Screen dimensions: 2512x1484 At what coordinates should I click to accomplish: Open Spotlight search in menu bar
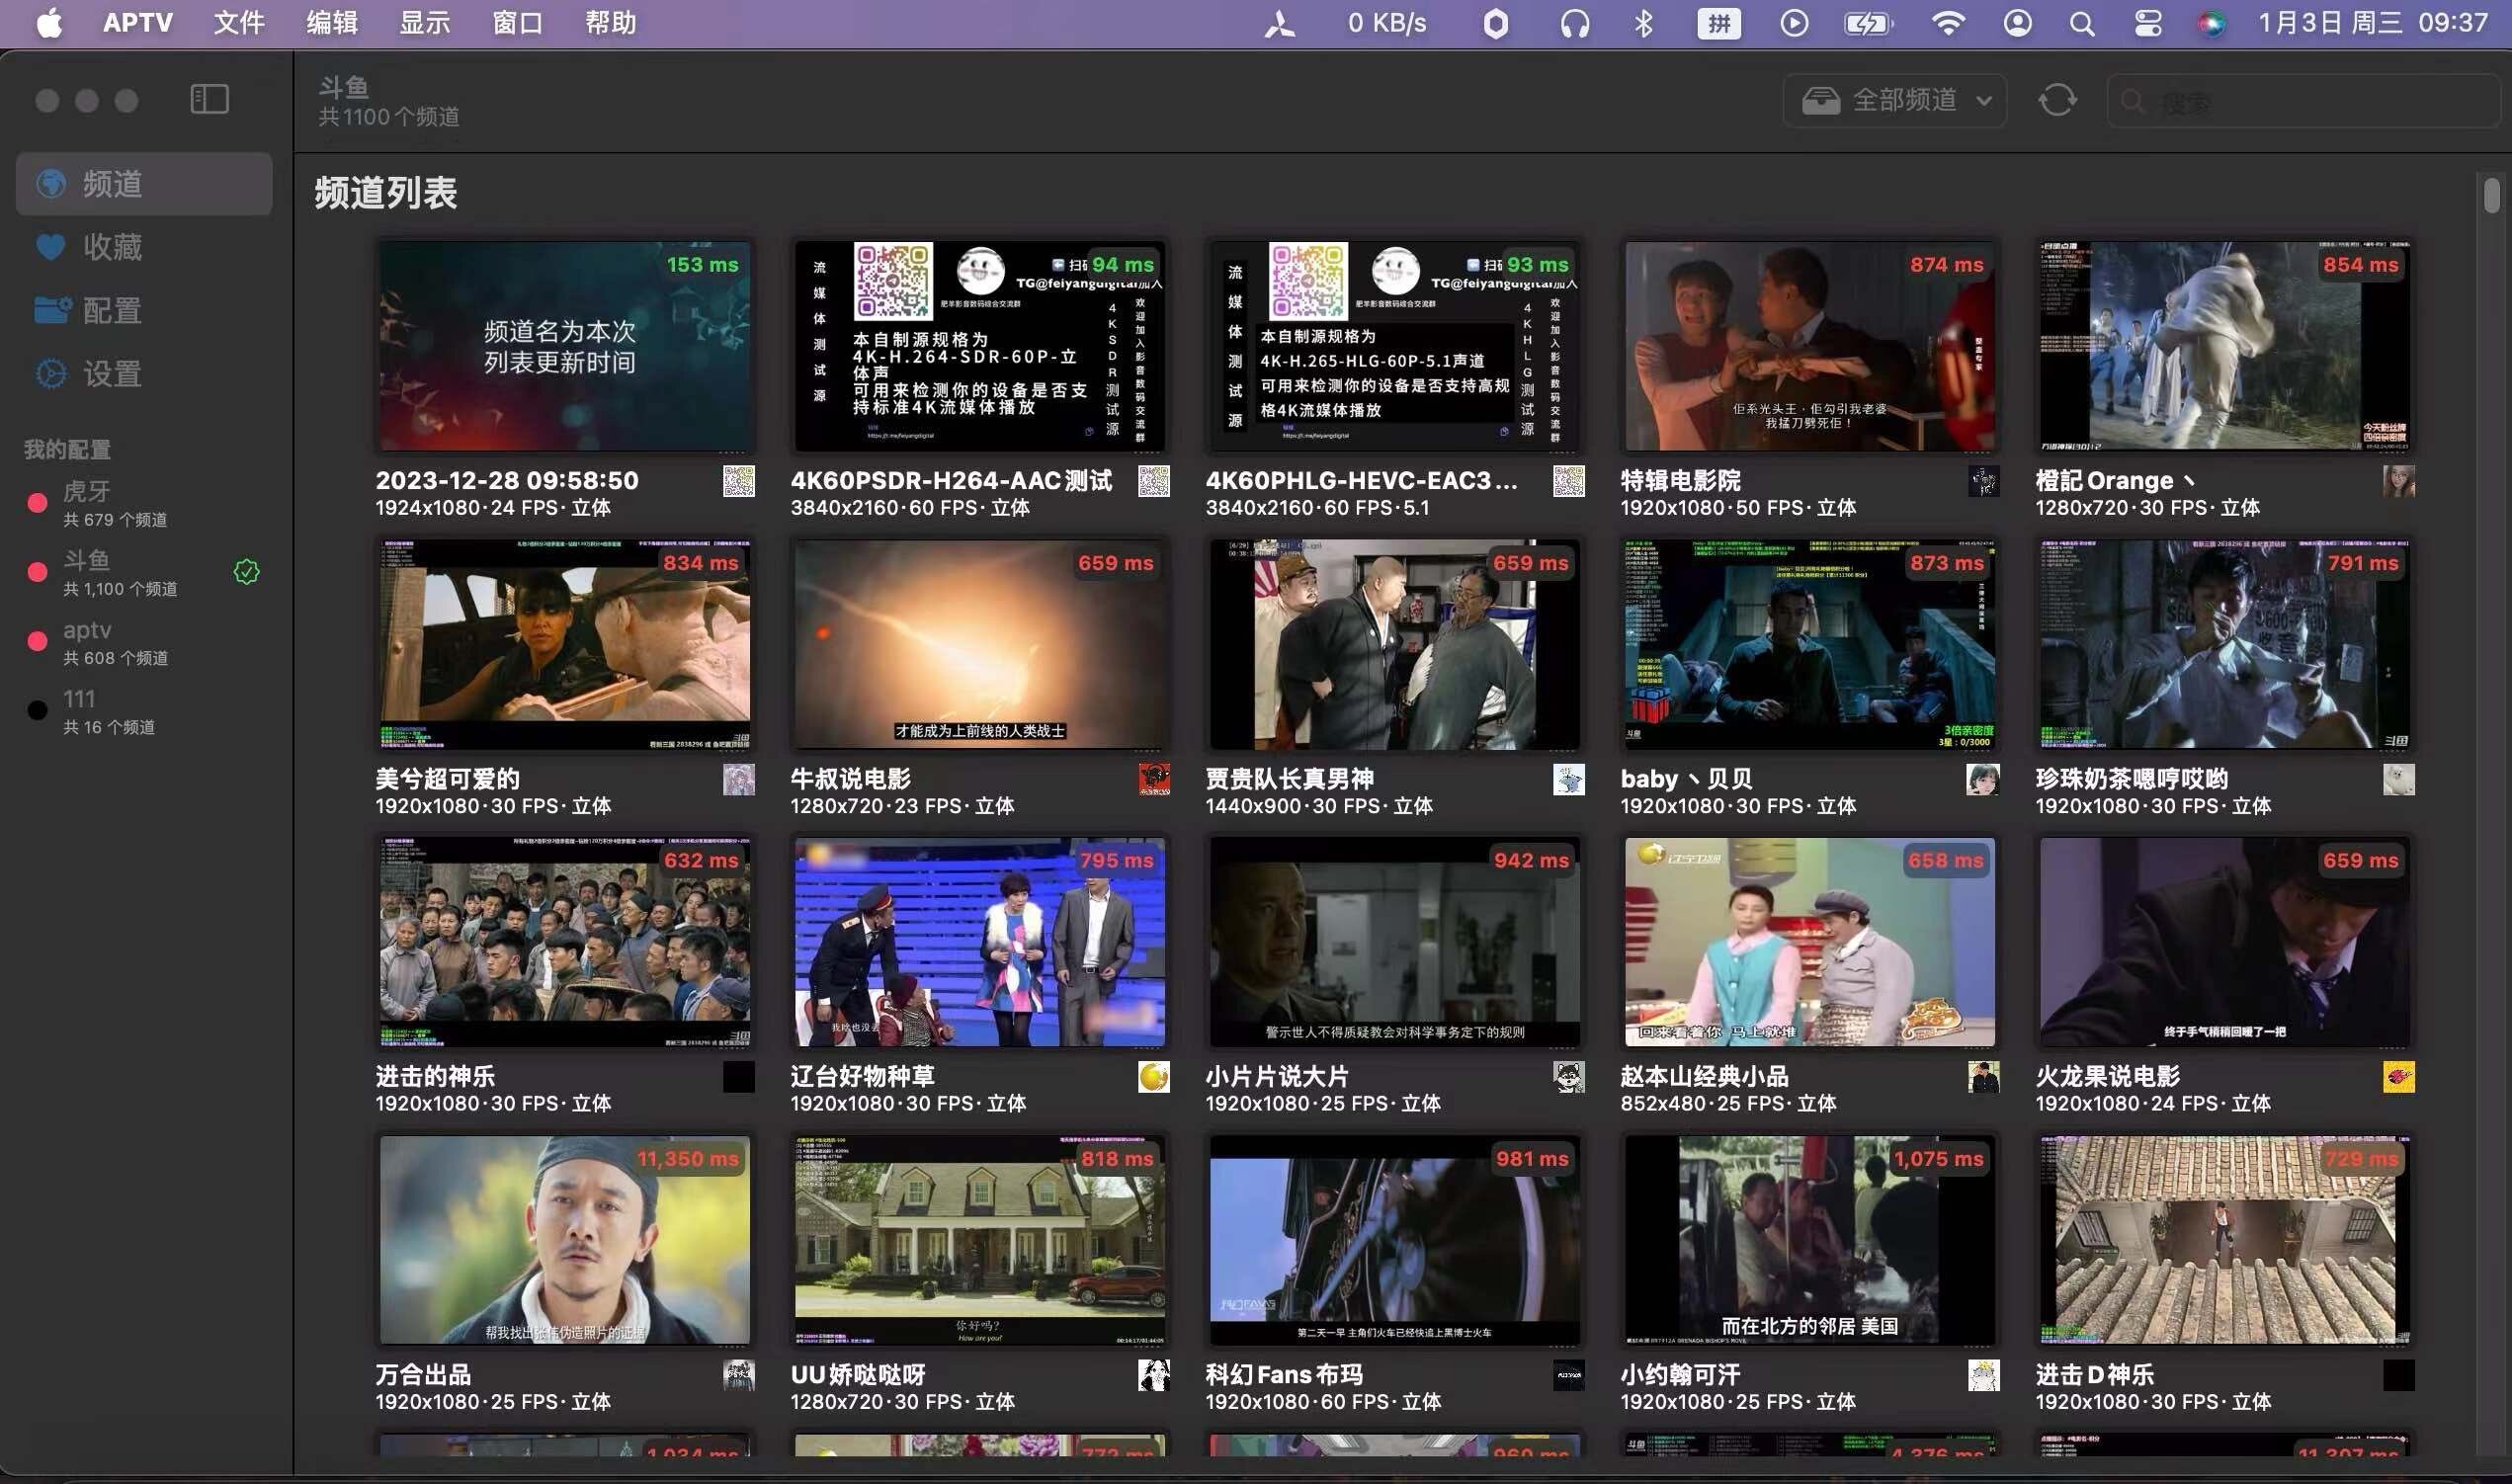point(2082,23)
